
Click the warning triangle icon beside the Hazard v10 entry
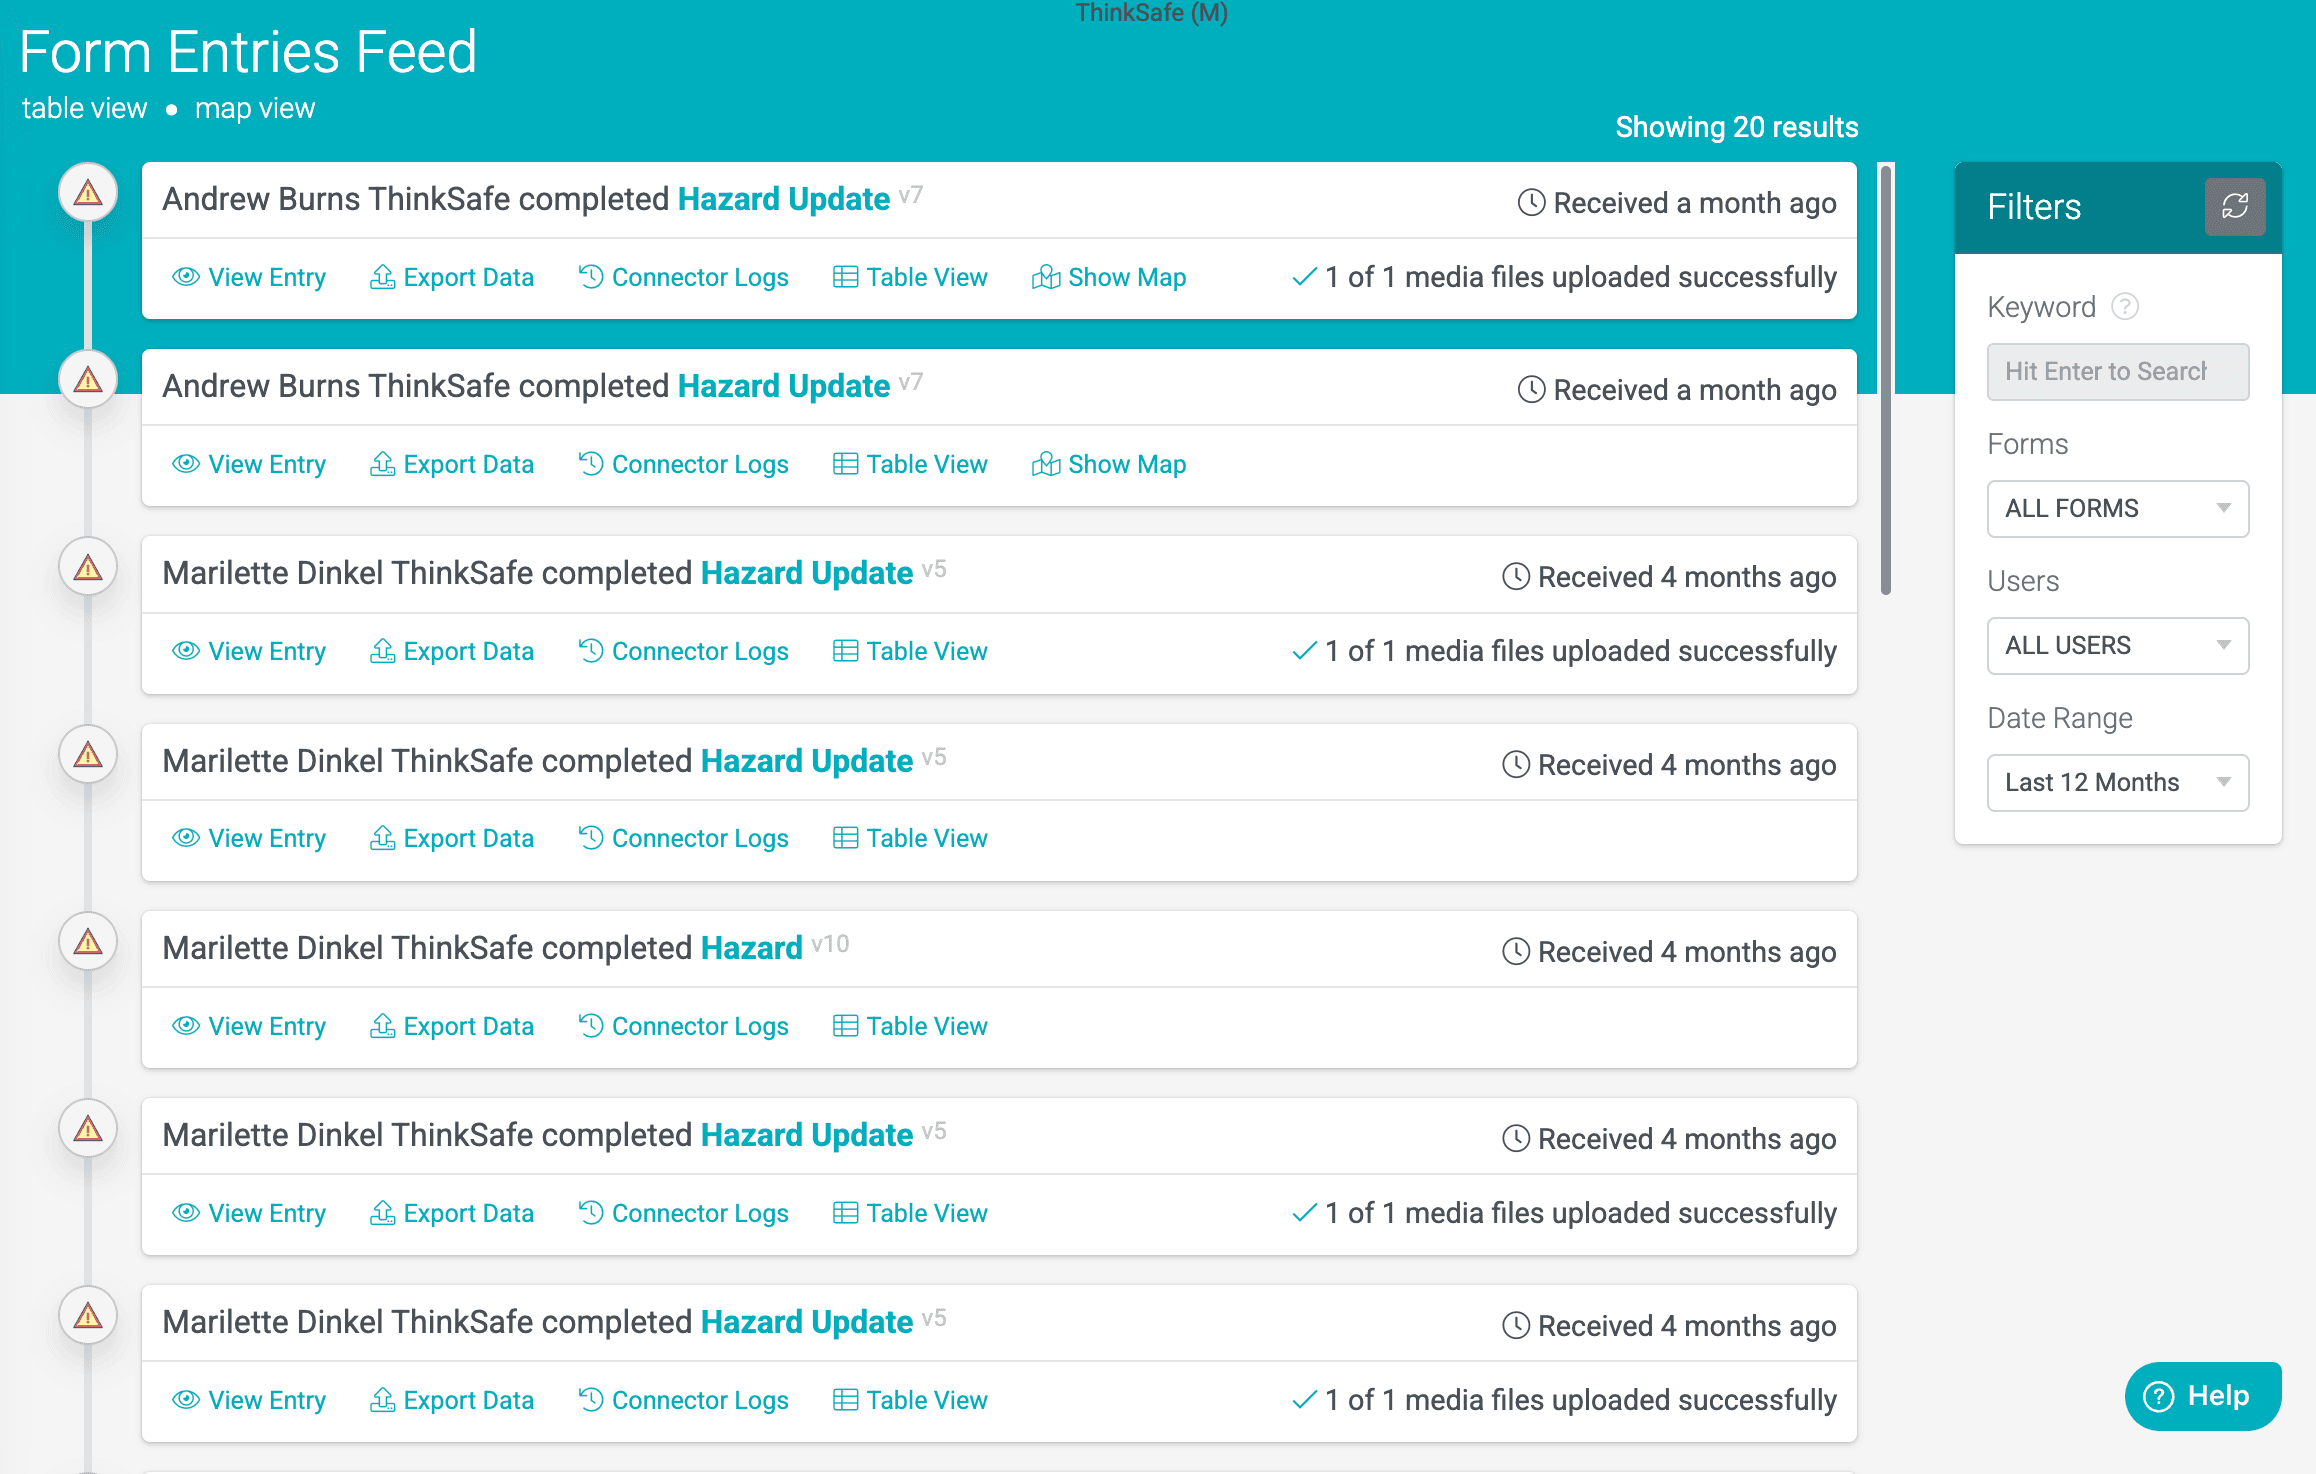click(x=88, y=941)
